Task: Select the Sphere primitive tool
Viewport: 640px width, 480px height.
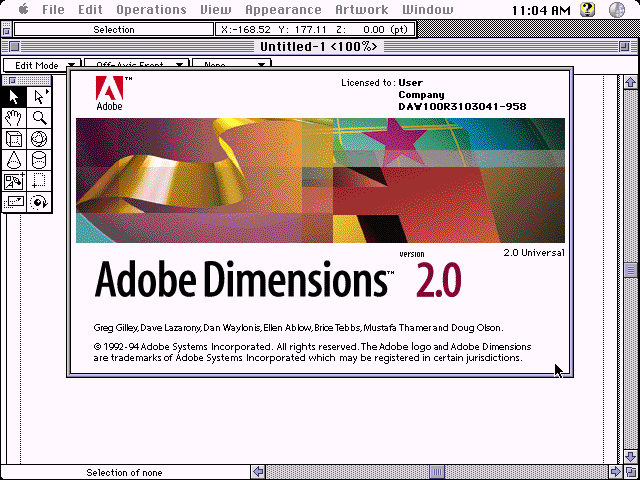Action: (39, 139)
